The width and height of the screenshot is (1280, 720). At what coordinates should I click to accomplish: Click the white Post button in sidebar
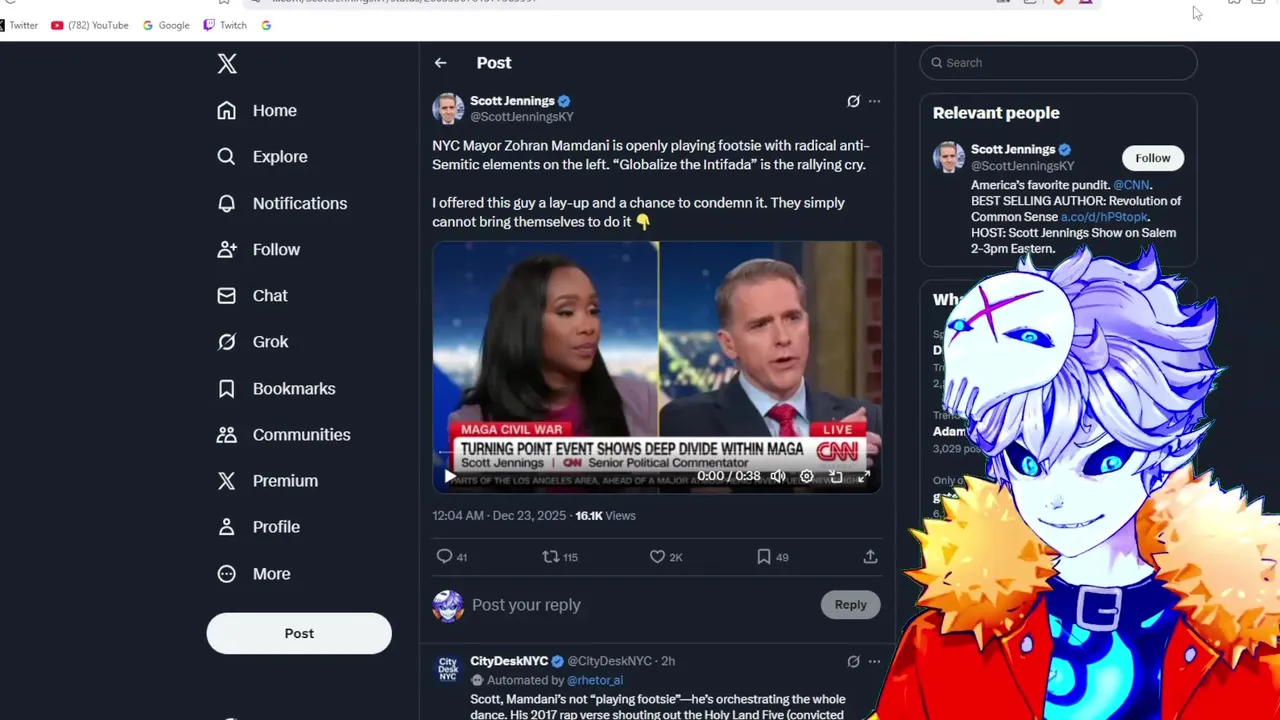pos(299,633)
